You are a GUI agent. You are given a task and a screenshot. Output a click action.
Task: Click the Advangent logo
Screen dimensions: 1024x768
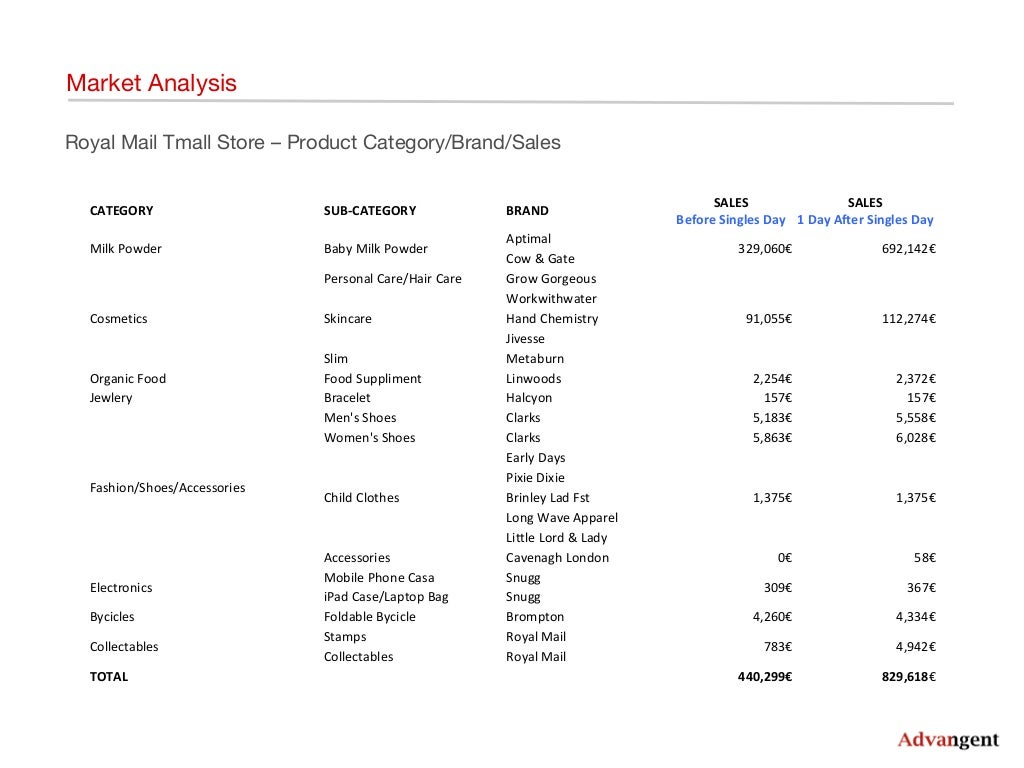point(948,740)
